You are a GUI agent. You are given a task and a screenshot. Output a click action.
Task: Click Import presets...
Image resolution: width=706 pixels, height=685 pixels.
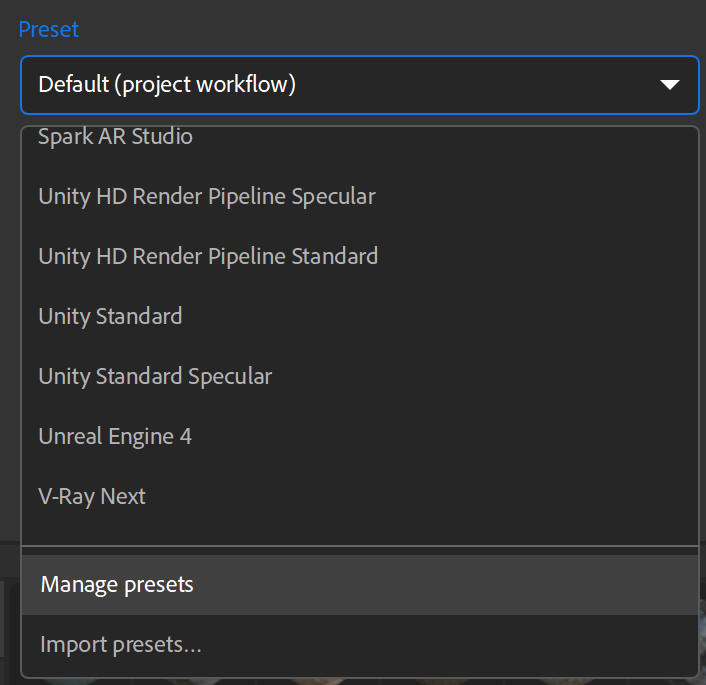(121, 645)
